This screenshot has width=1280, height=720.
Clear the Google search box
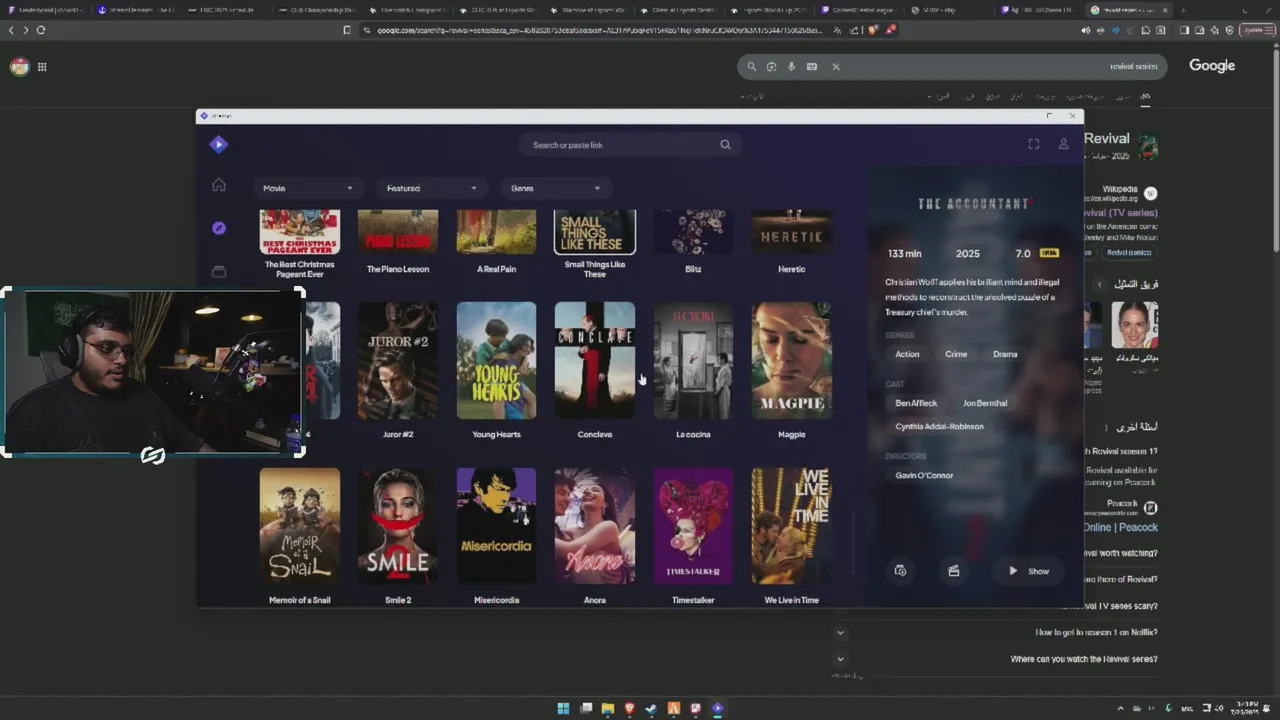[836, 67]
